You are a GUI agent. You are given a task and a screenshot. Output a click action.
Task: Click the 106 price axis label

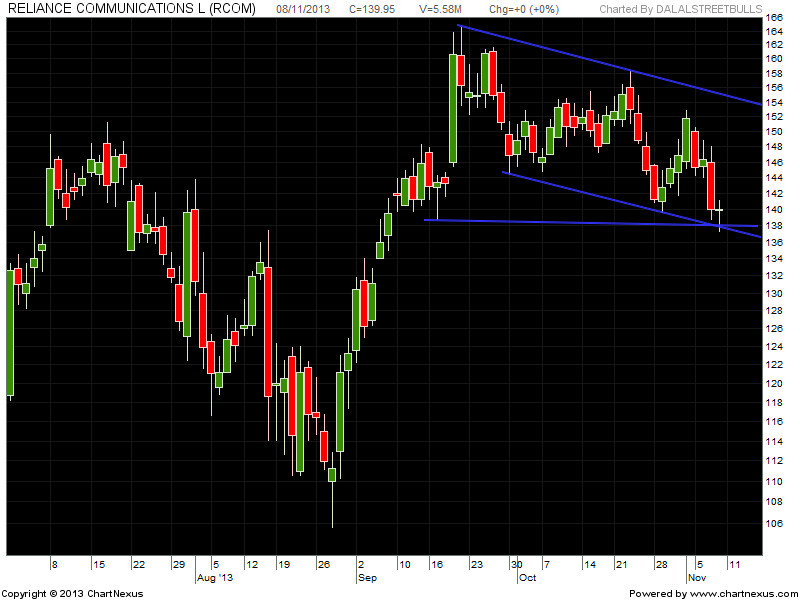774,523
